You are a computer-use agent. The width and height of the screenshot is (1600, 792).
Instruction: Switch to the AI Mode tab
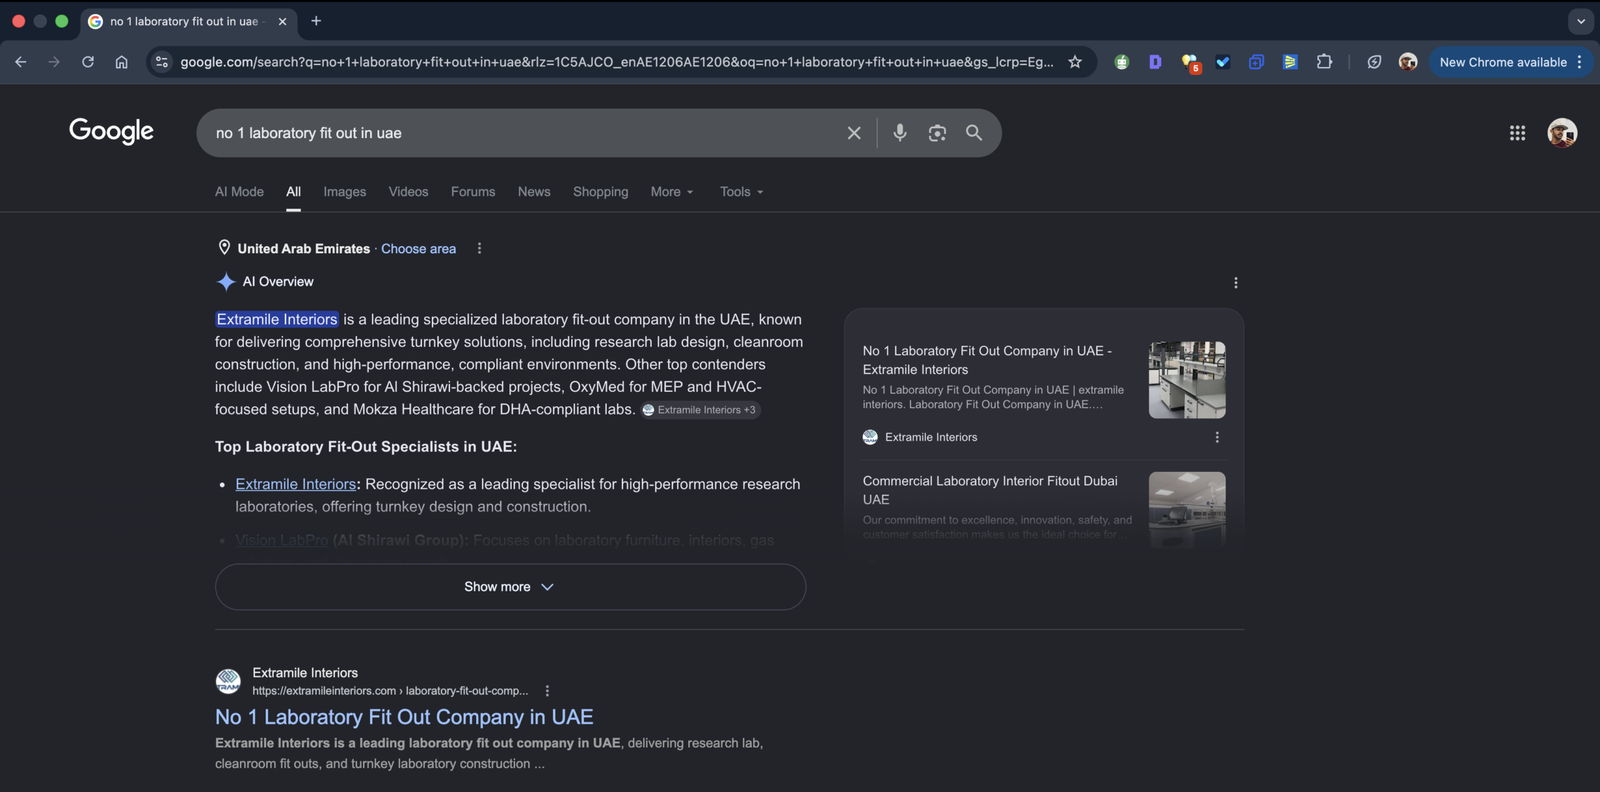click(239, 192)
